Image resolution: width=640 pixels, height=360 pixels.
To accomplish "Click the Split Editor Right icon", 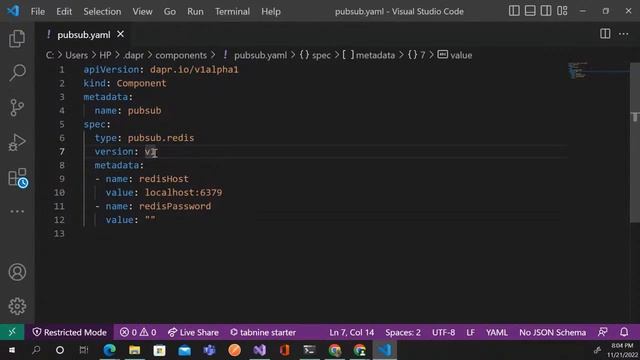I will (x=605, y=34).
